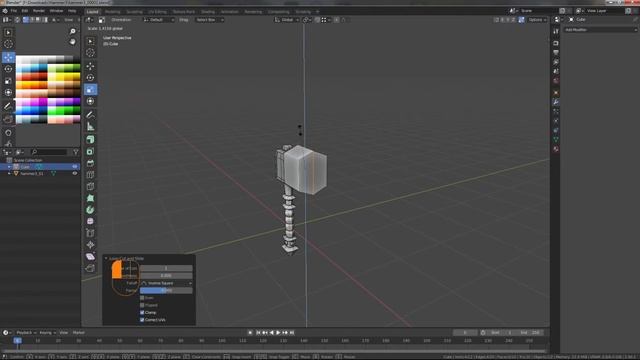The width and height of the screenshot is (640, 360).
Task: Select the Move tool in viewport toolbar
Action: pyautogui.click(x=90, y=66)
